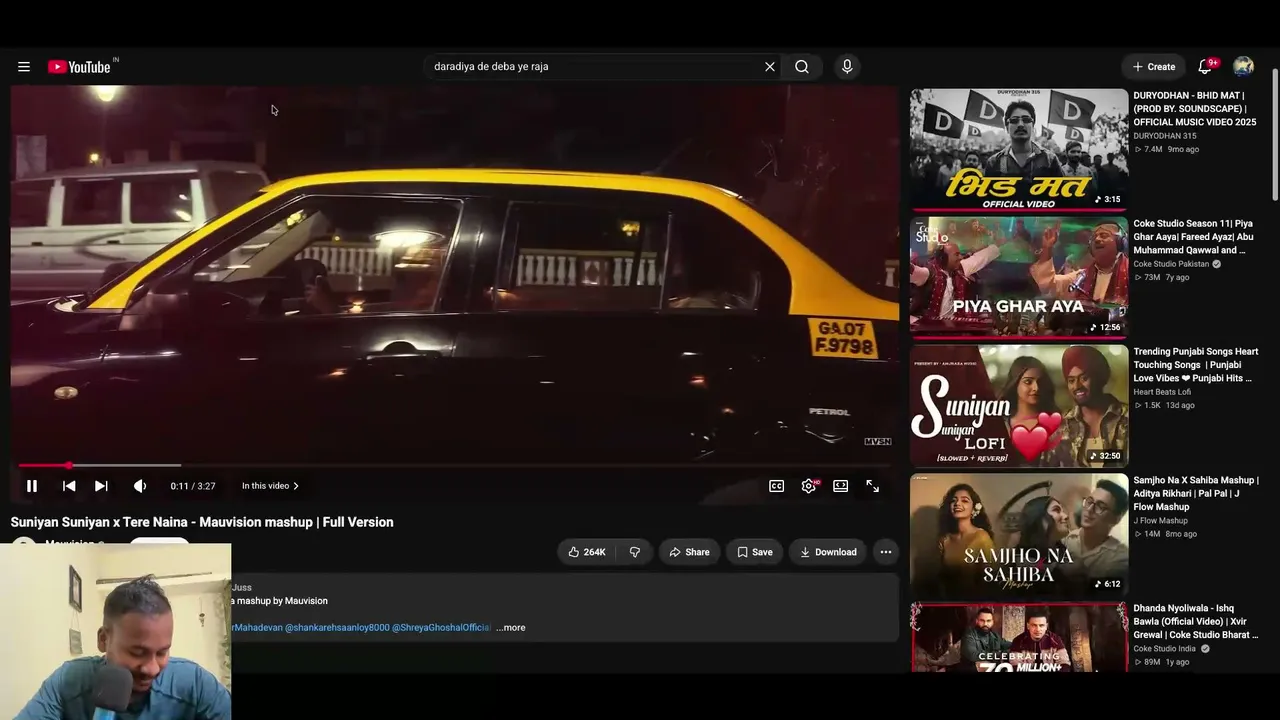Open the notifications bell
This screenshot has width=1280, height=720.
[x=1206, y=67]
